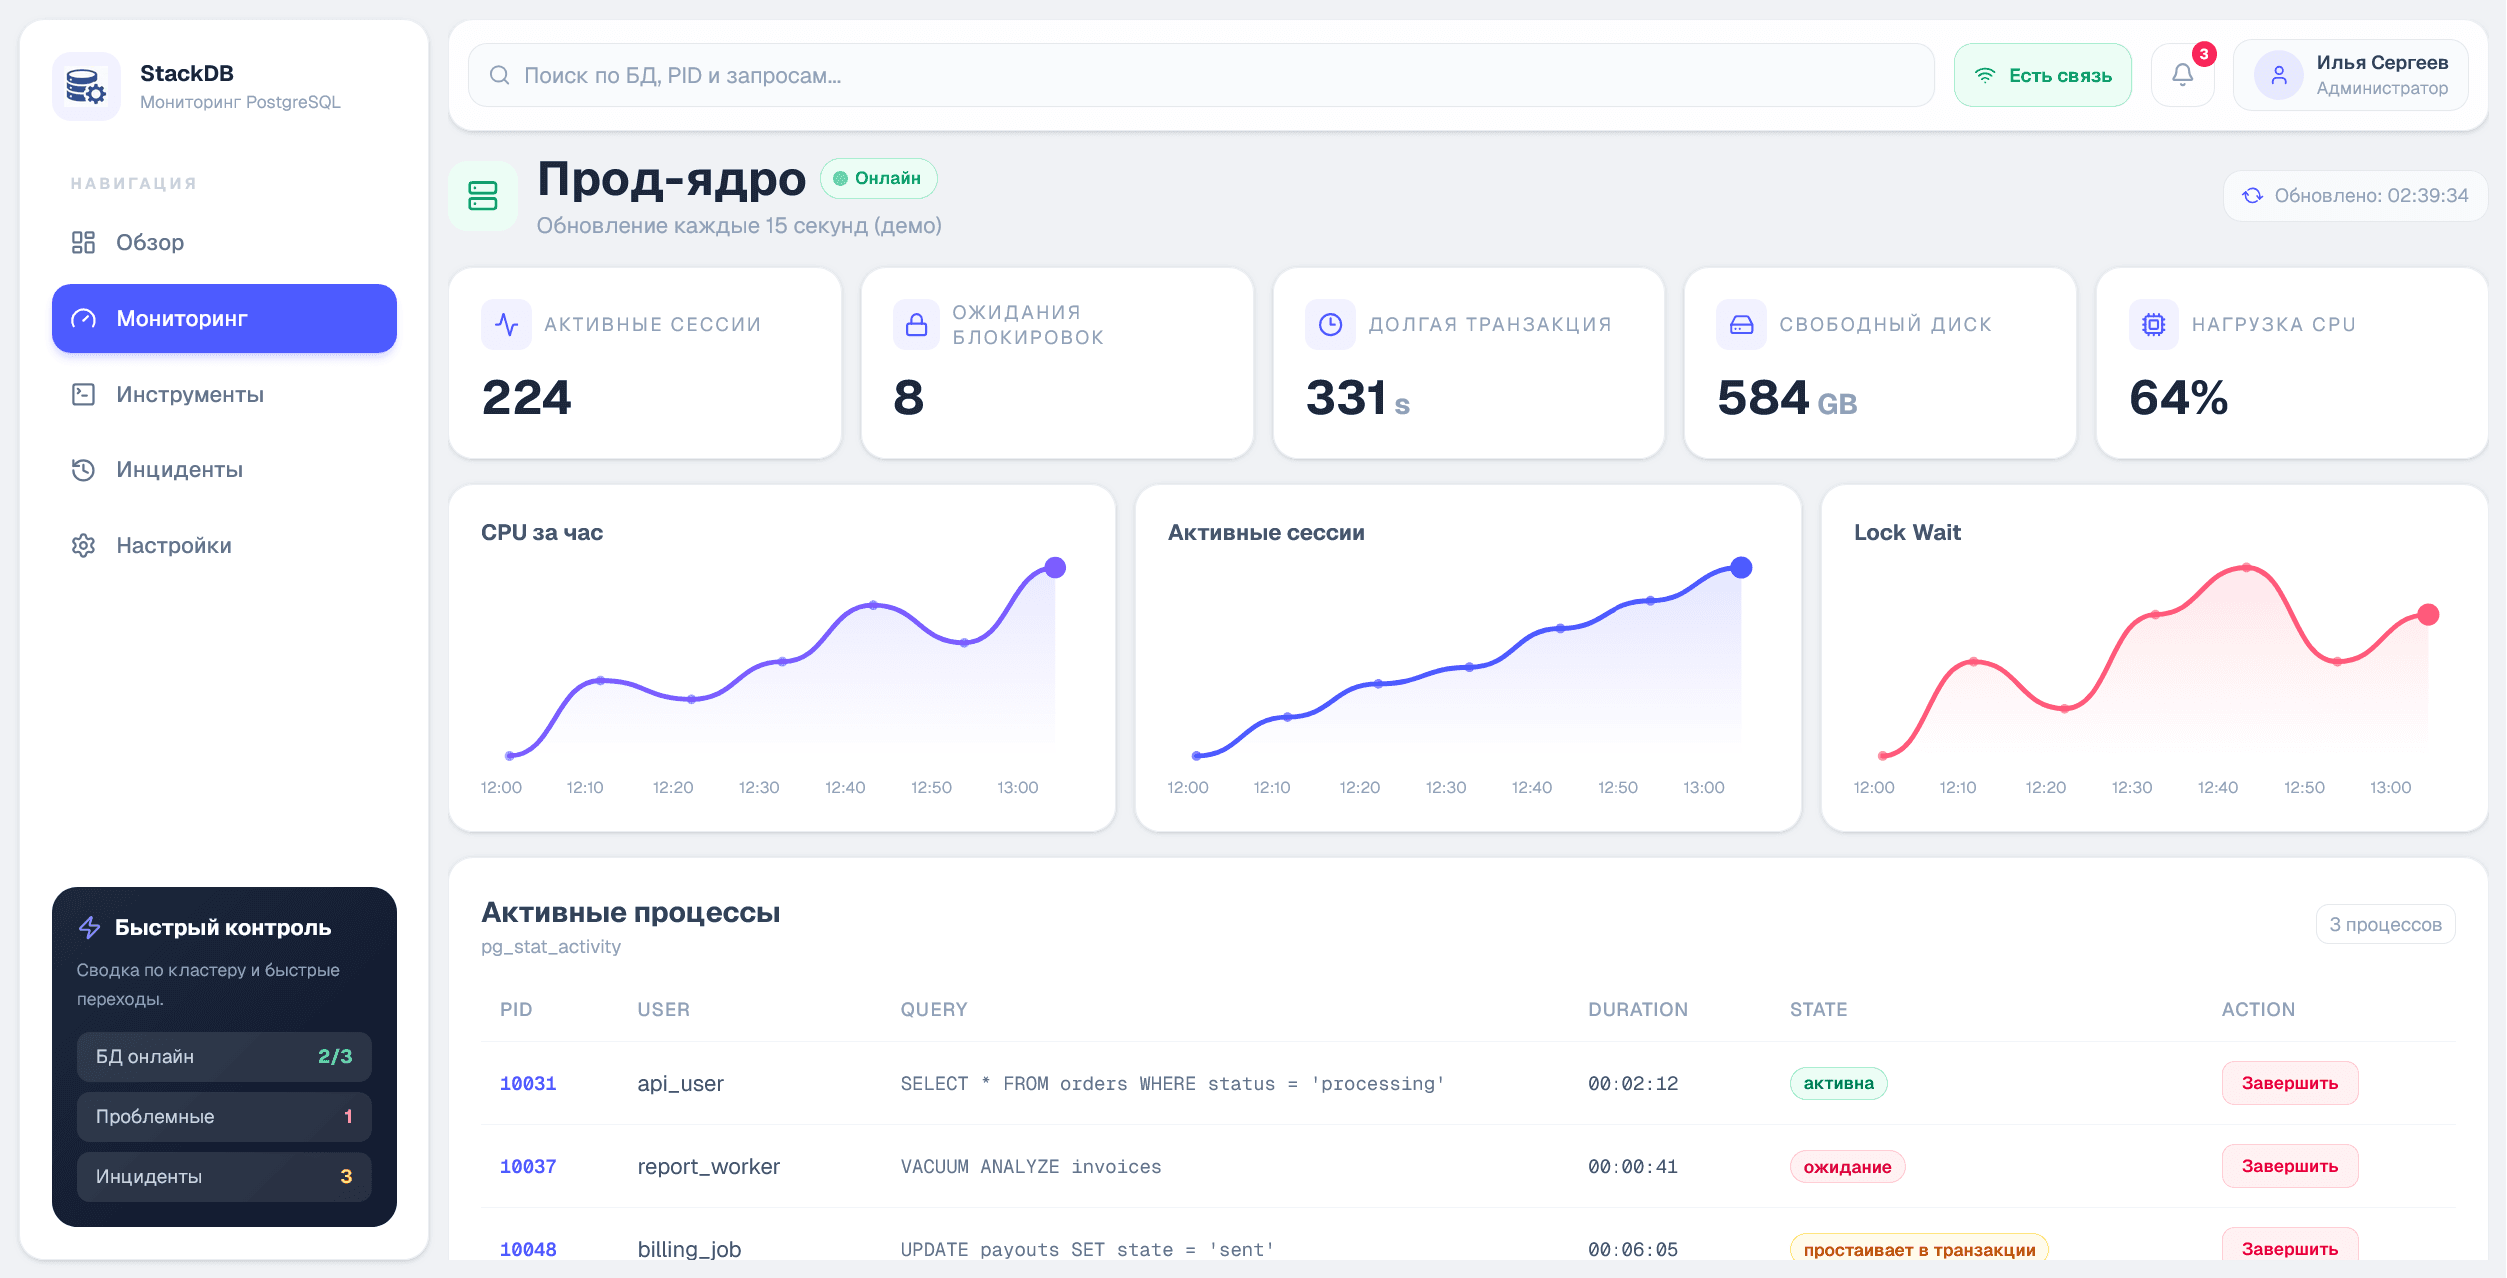Click the lightning icon in Быстрый контроль
2507x1278 pixels.
coord(90,927)
